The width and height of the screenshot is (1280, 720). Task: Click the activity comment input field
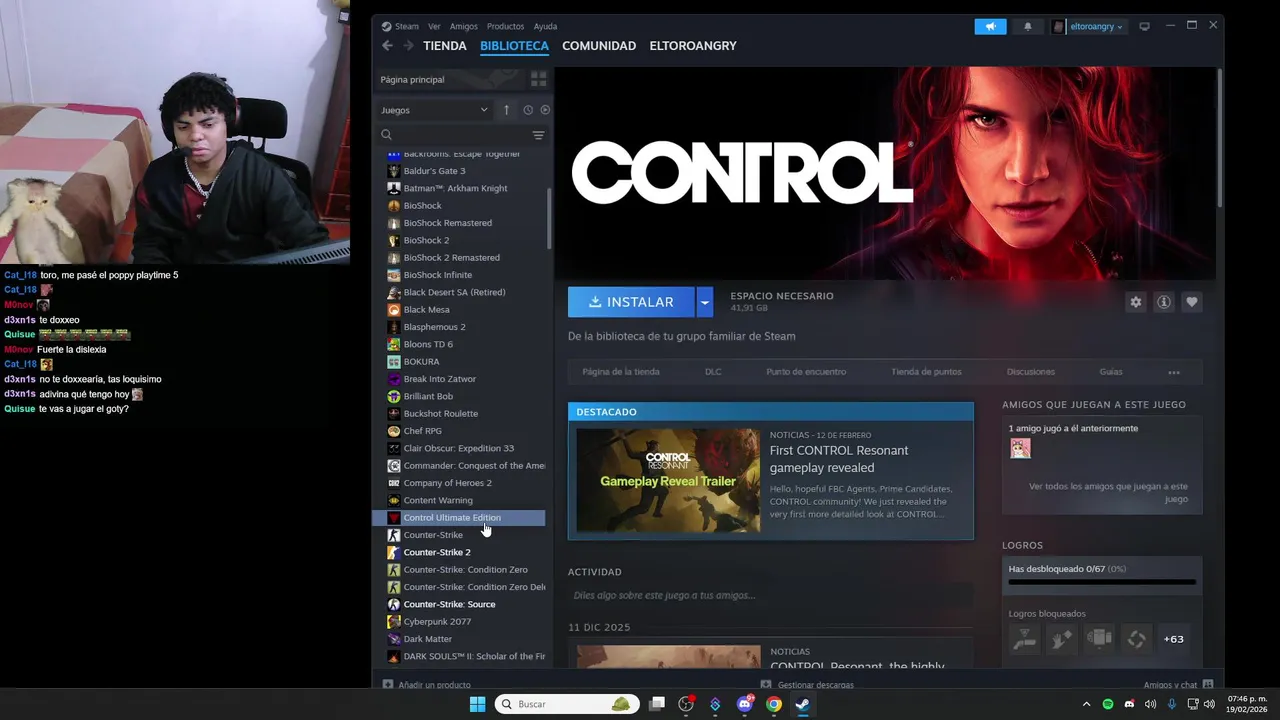(x=770, y=595)
